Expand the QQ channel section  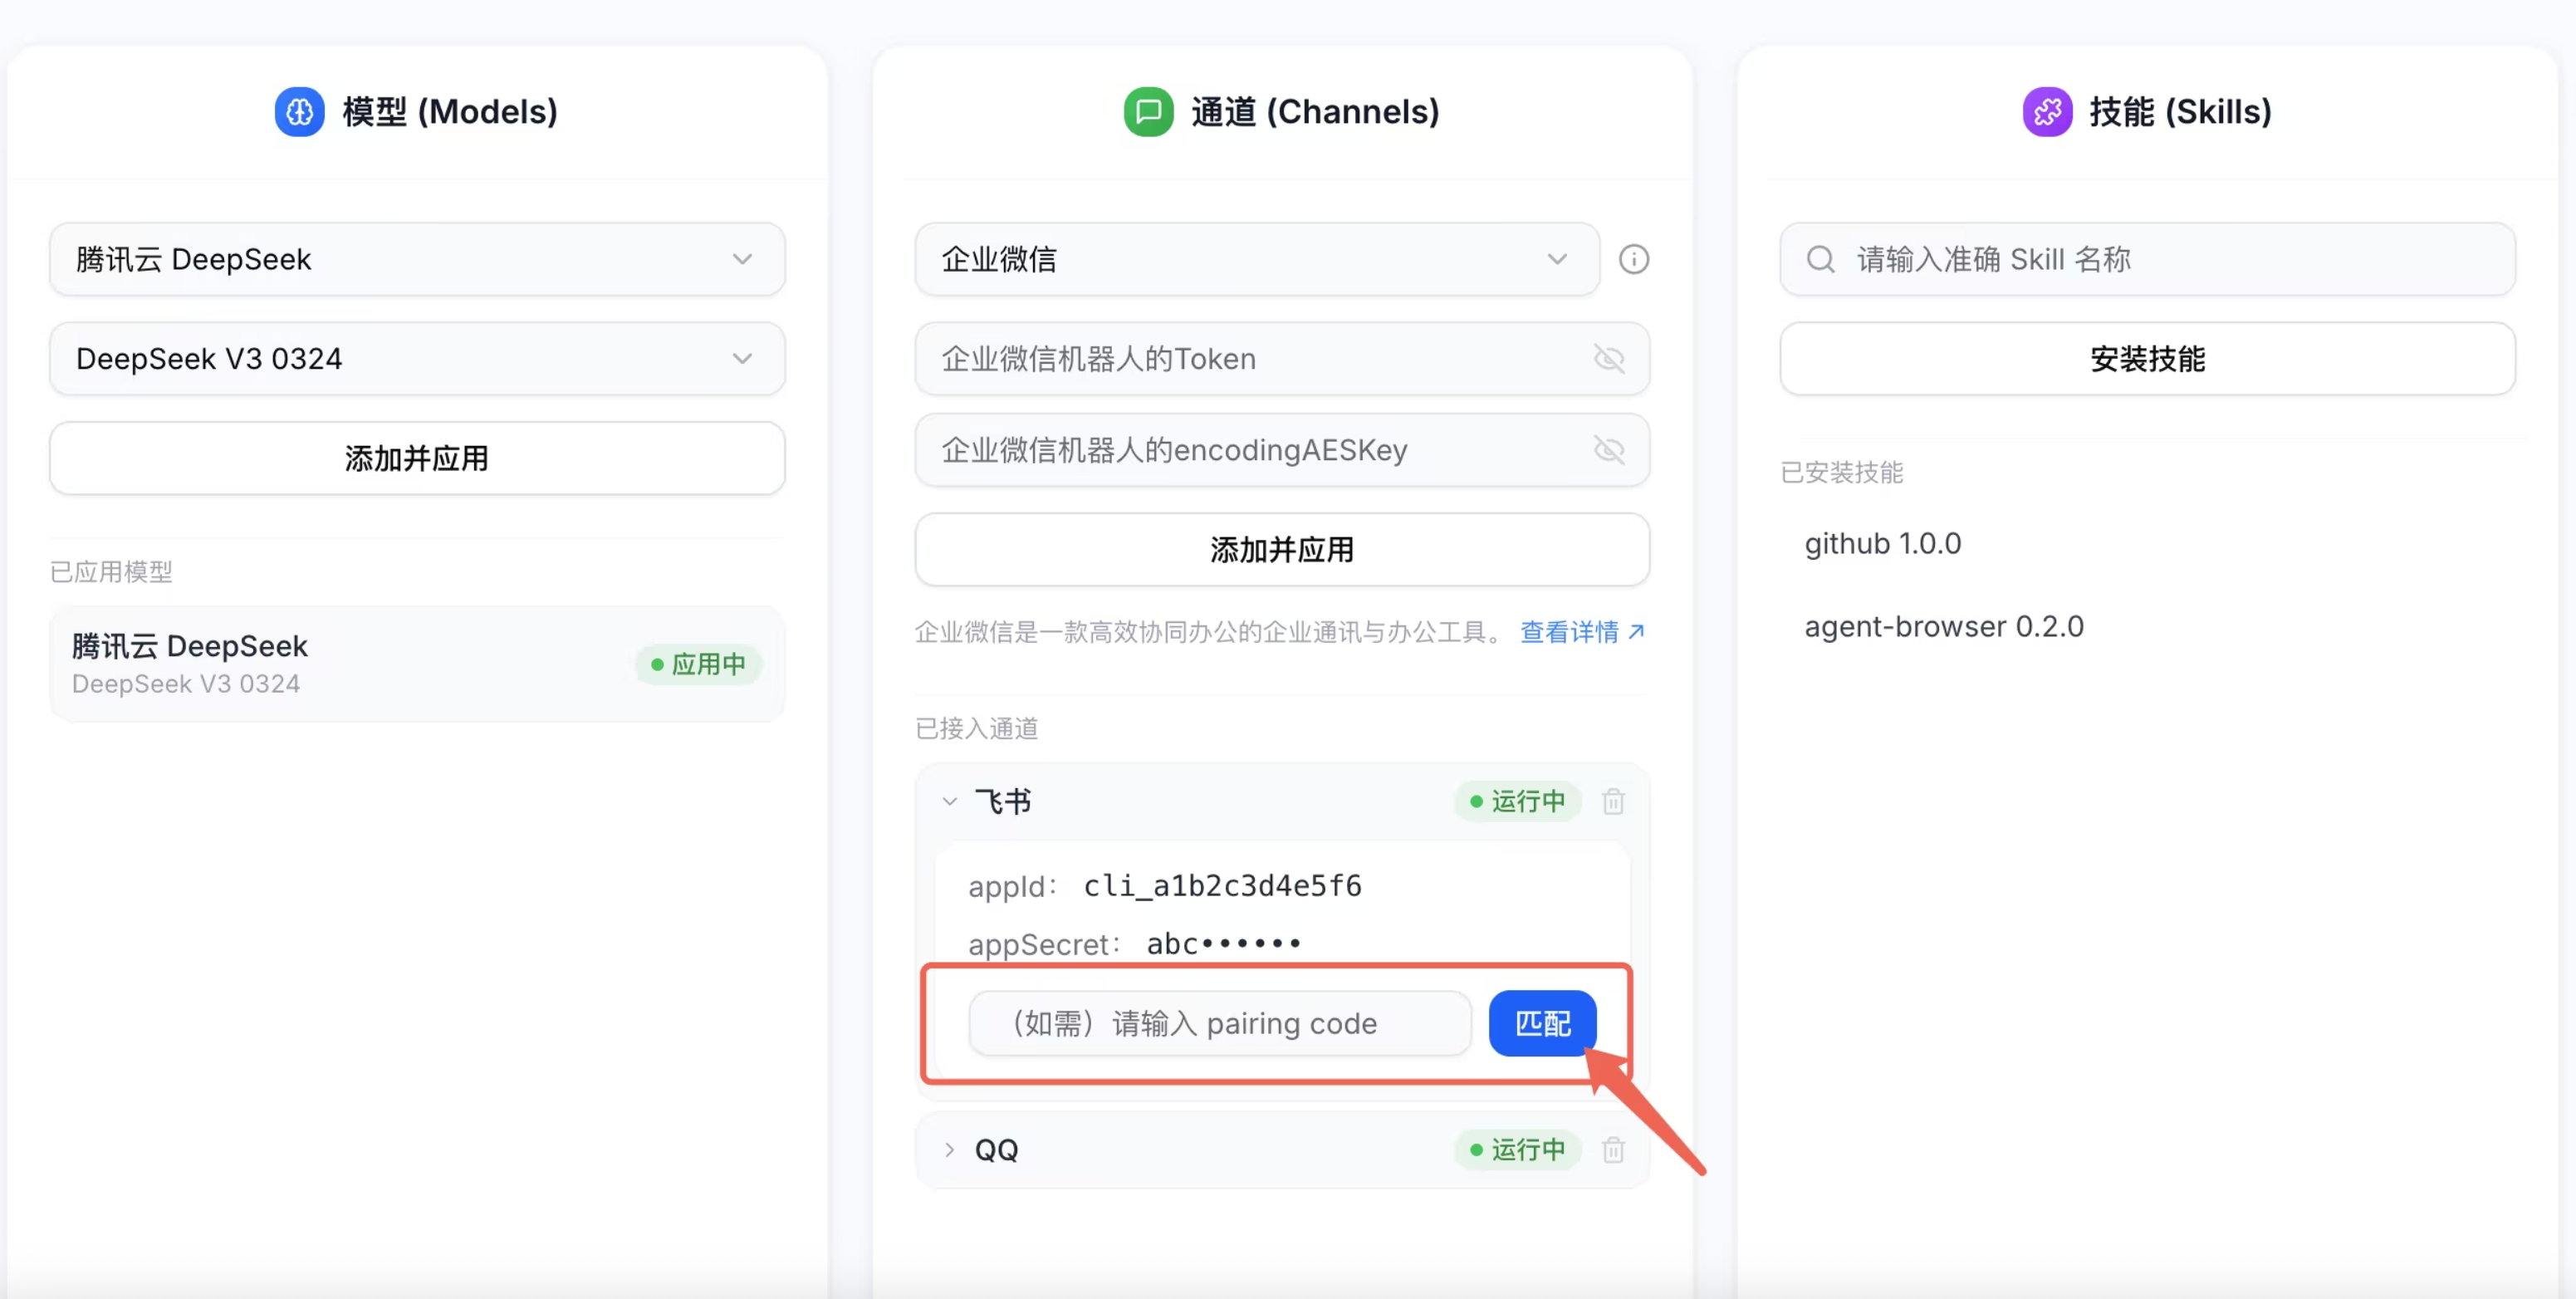[x=950, y=1150]
